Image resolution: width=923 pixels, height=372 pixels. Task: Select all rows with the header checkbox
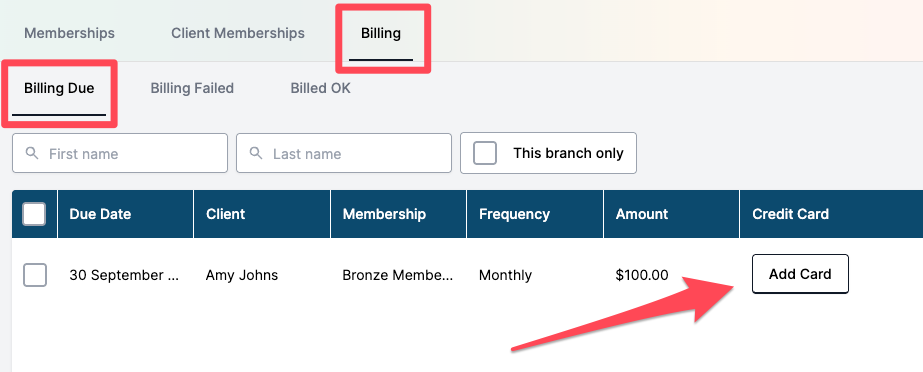(x=34, y=214)
